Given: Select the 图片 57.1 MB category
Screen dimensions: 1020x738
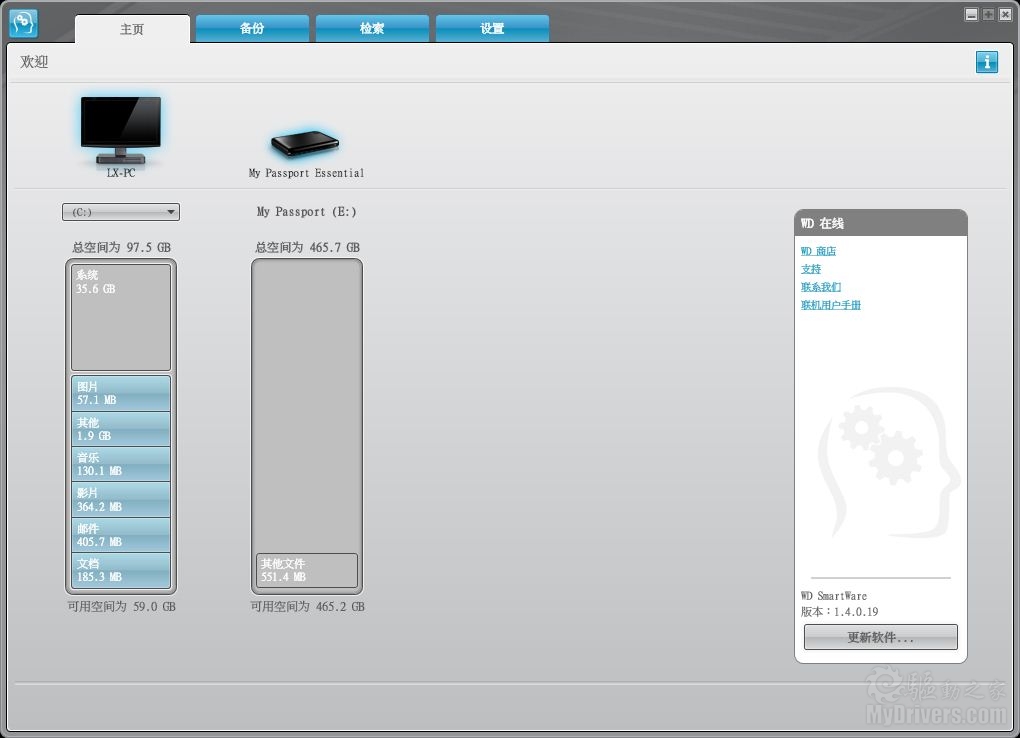Looking at the screenshot, I should tap(121, 393).
